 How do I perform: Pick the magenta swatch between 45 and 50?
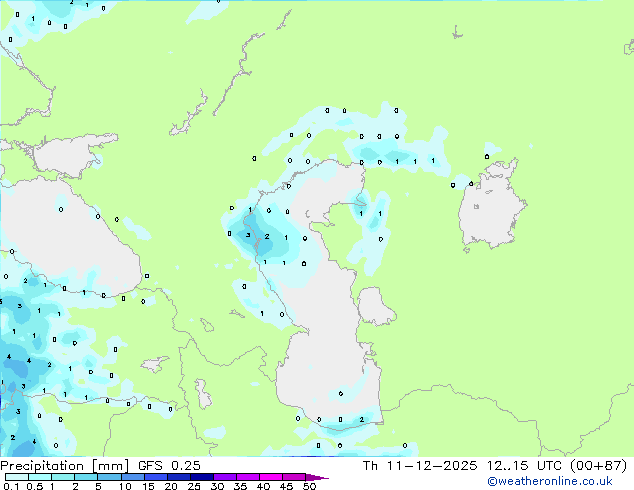click(x=297, y=477)
